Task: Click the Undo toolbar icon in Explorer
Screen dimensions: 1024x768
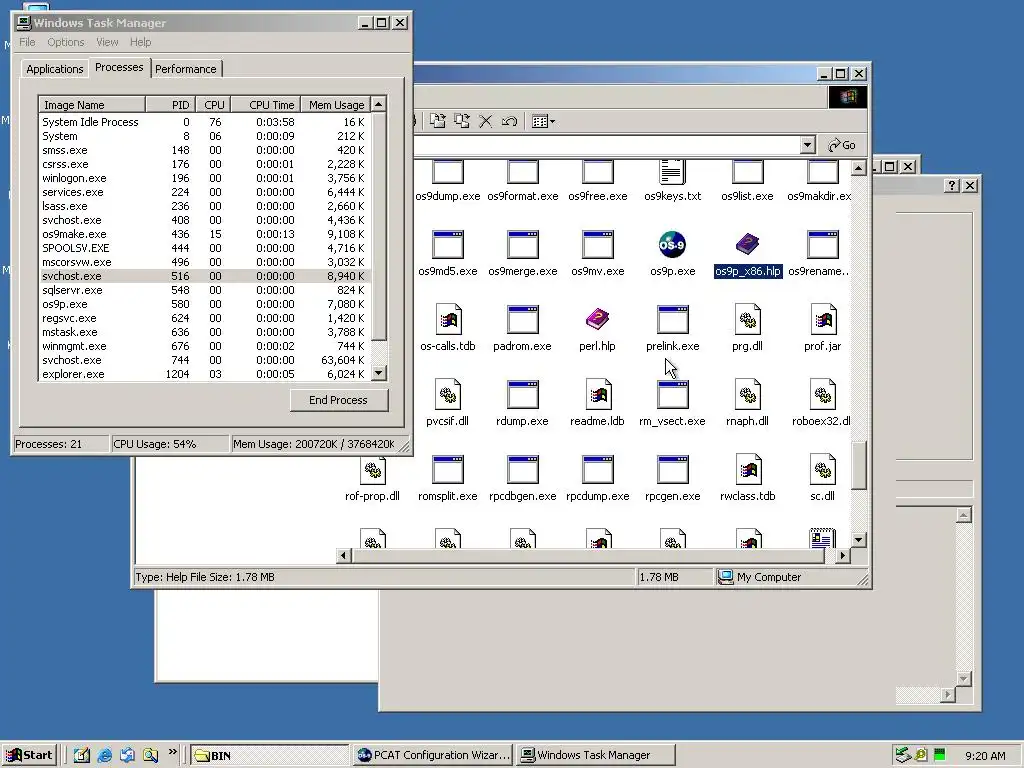Action: (x=509, y=121)
